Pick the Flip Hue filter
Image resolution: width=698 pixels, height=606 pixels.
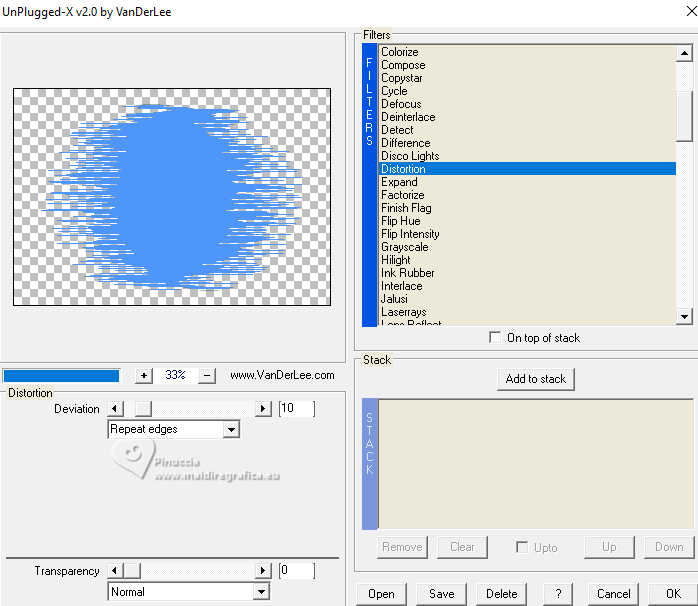527,221
